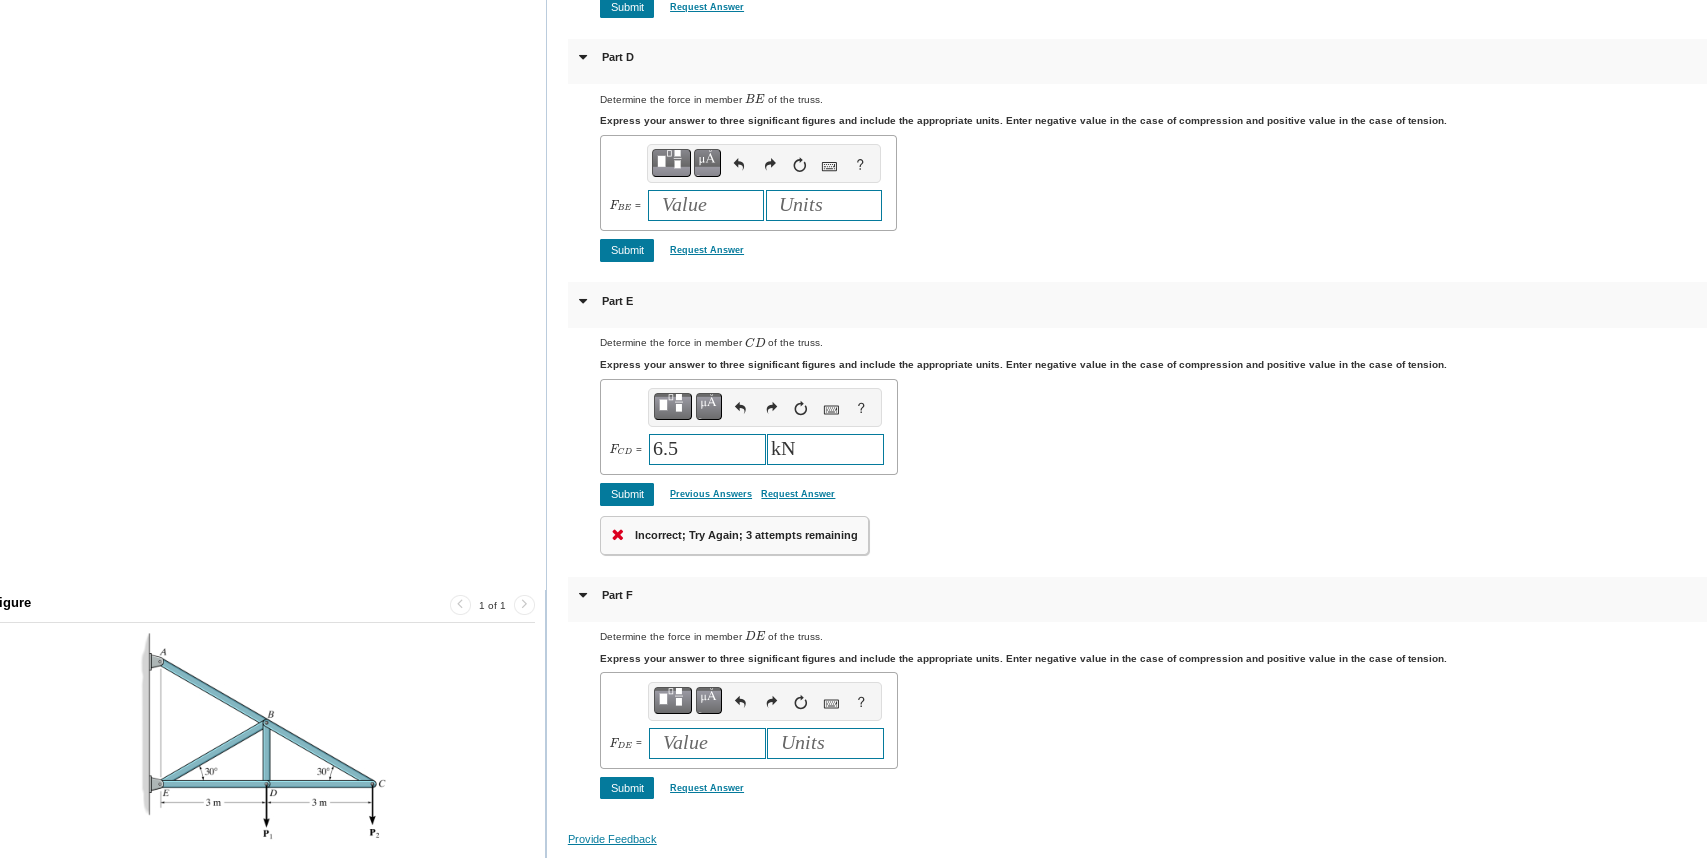Submit Part D answer
Viewport: 1707px width, 860px height.
(627, 250)
